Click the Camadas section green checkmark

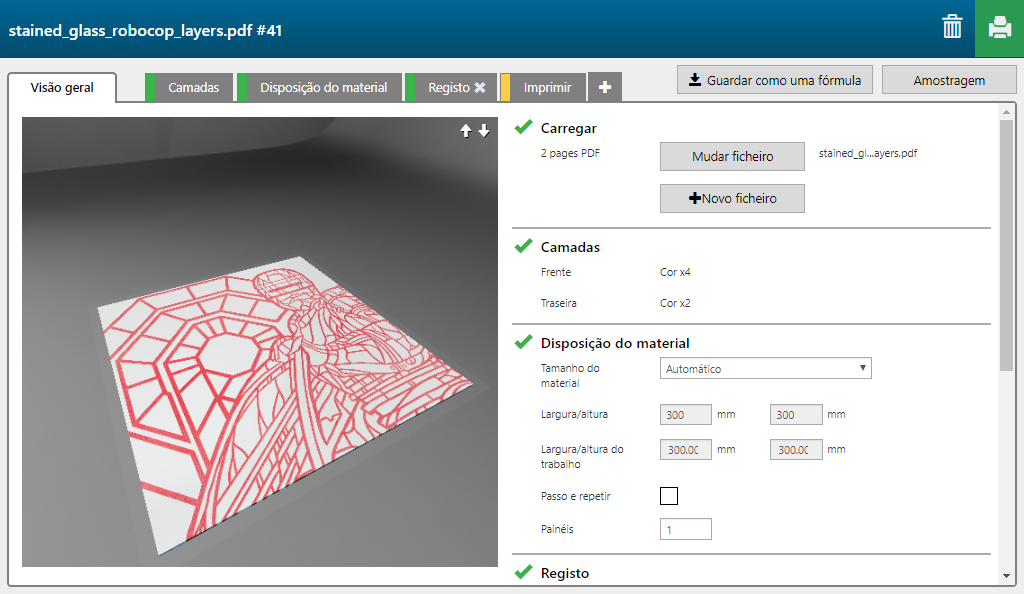click(523, 246)
